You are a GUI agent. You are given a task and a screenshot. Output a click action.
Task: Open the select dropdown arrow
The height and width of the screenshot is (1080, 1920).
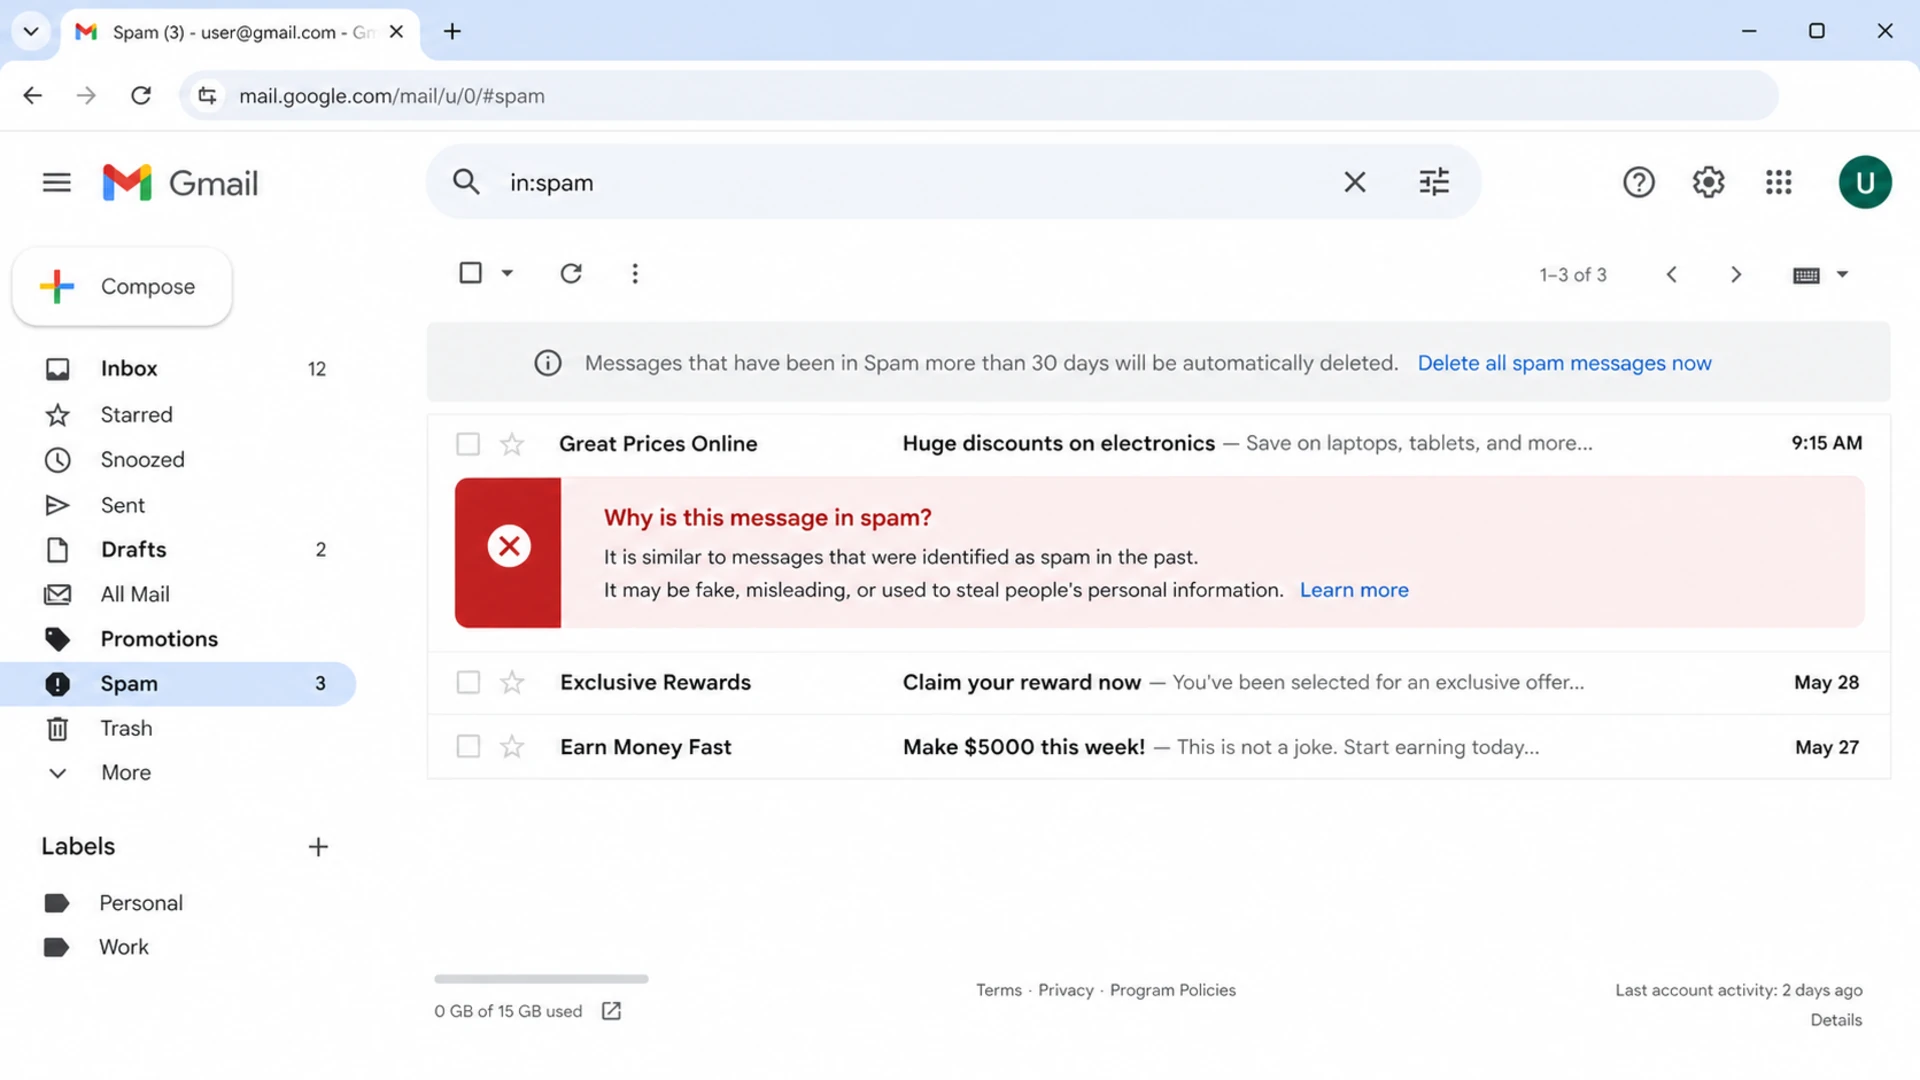[x=507, y=273]
